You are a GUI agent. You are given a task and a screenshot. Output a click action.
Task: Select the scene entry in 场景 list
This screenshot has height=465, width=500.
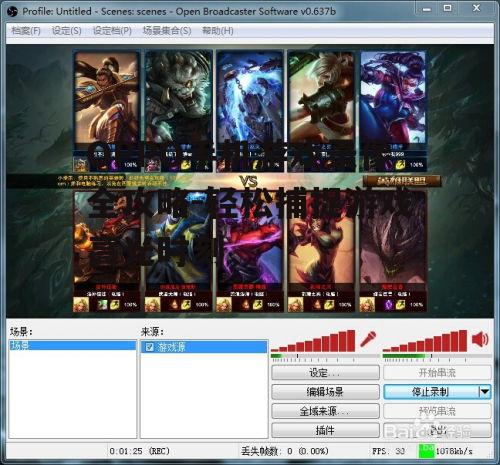click(x=73, y=345)
